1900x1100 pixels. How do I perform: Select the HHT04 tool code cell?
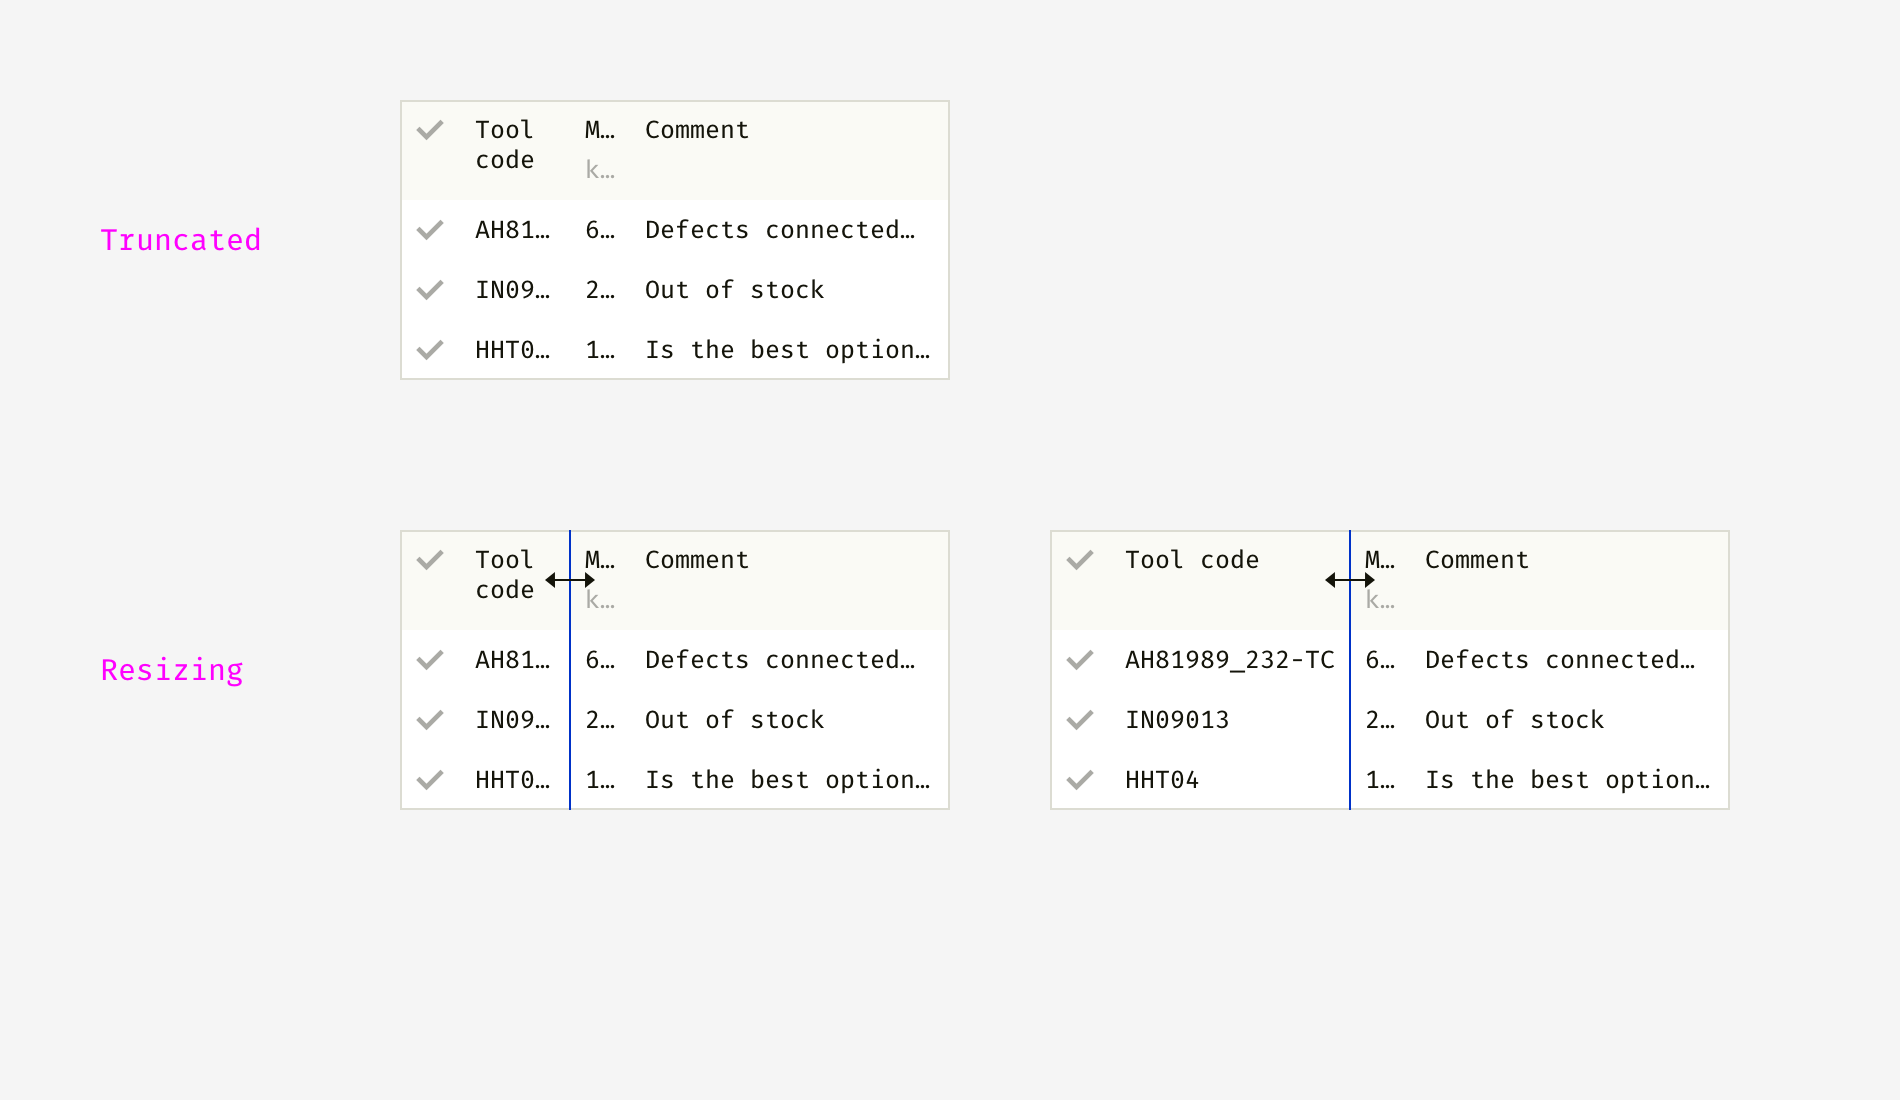coord(1162,780)
